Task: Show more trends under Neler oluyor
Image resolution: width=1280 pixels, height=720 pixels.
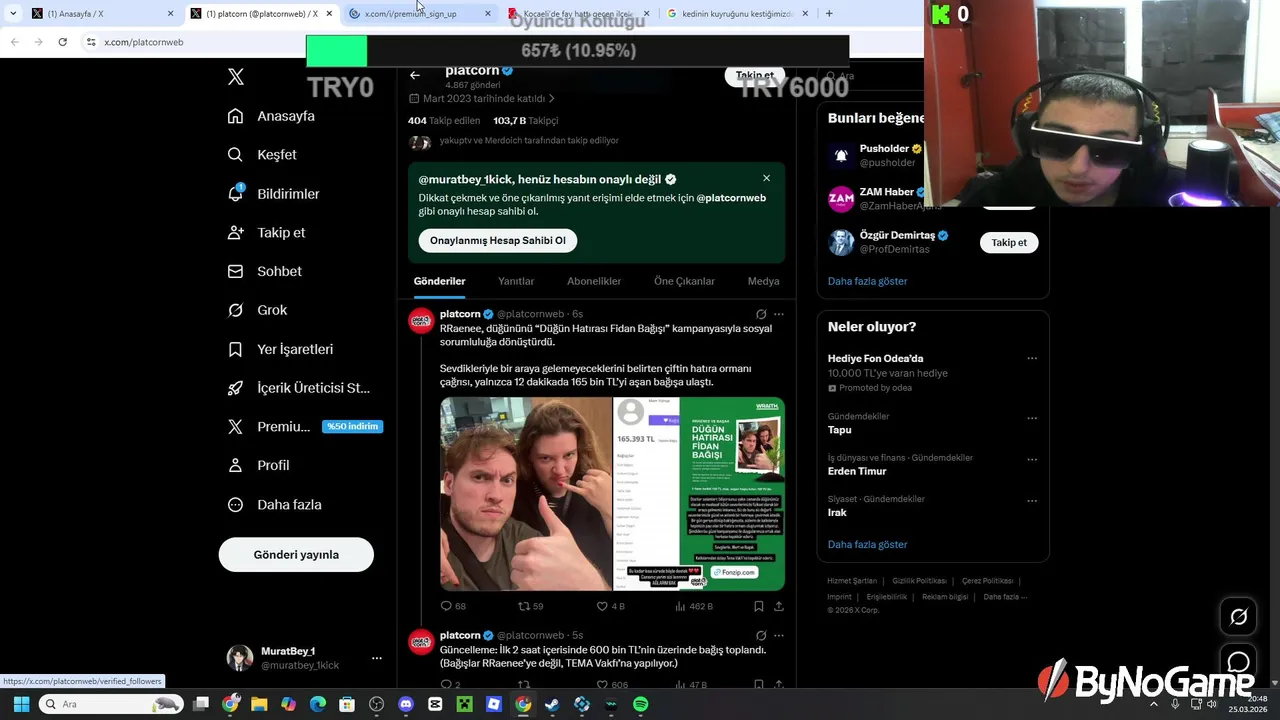Action: [867, 545]
